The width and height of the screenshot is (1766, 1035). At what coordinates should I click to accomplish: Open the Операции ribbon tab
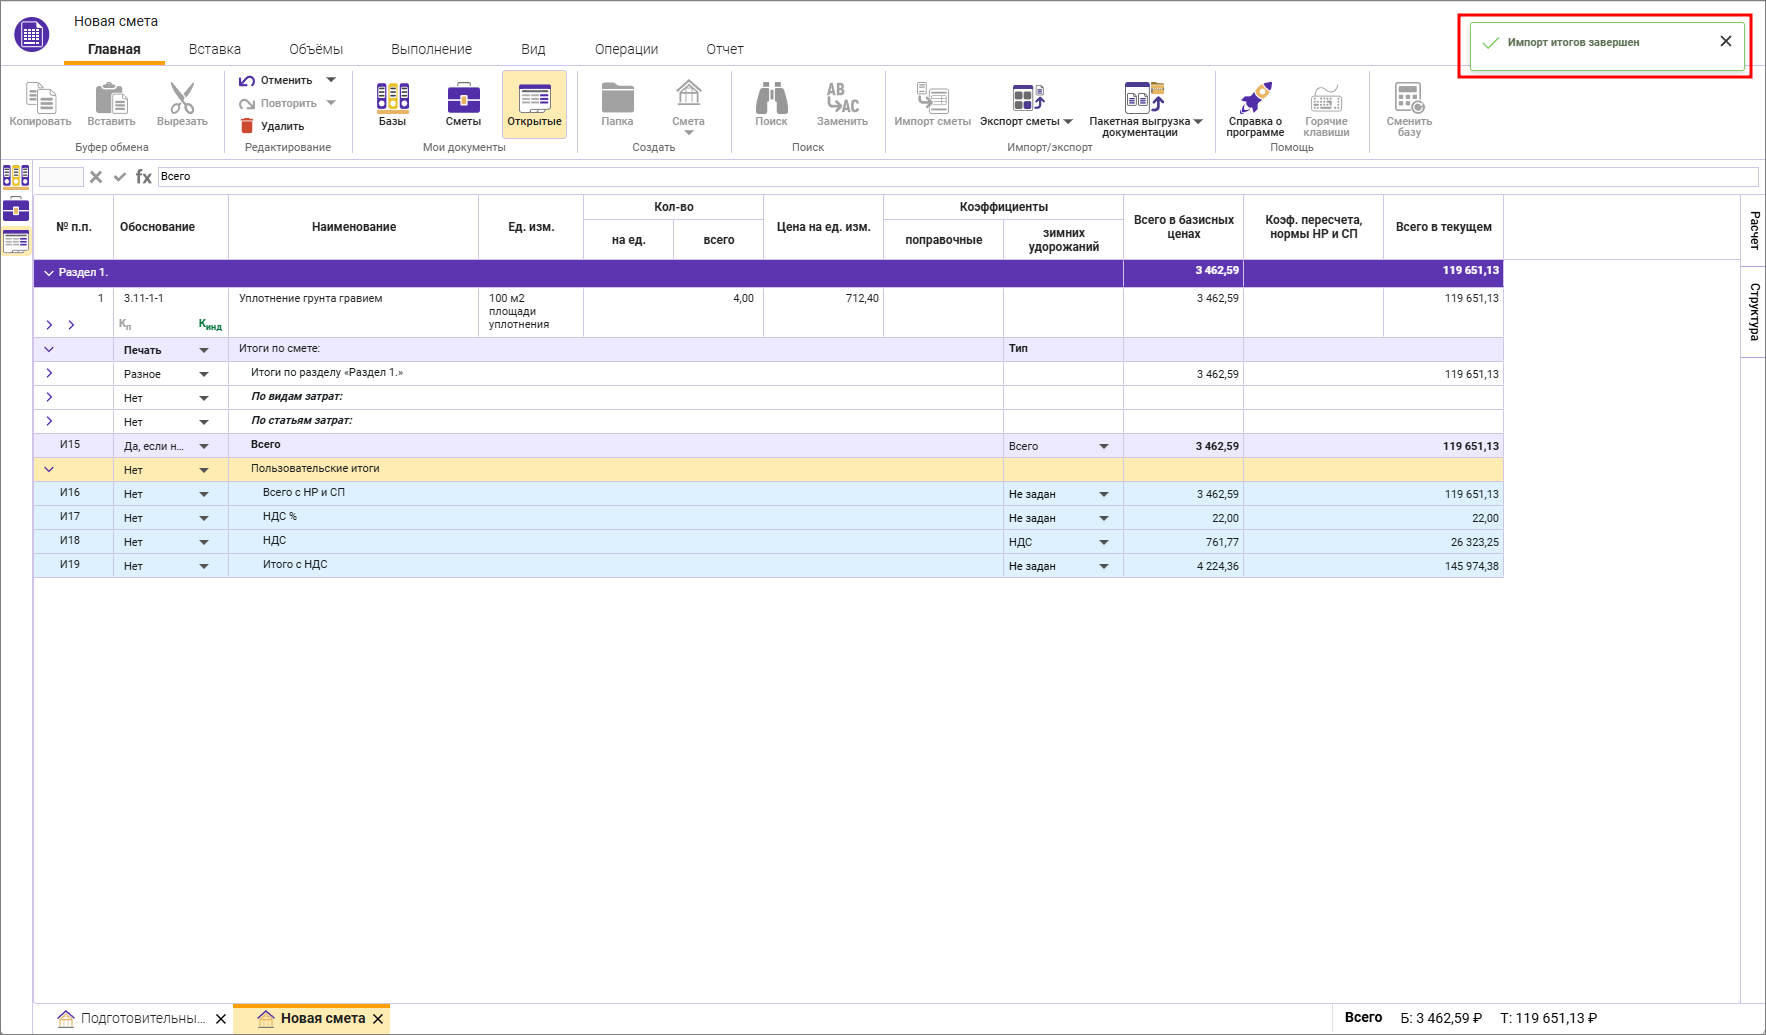(x=626, y=49)
